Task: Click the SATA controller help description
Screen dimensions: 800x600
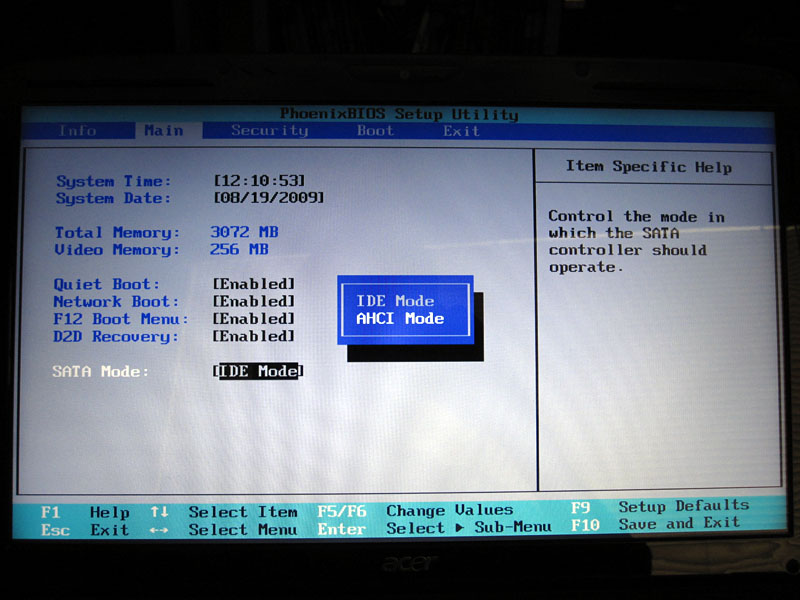Action: point(636,241)
